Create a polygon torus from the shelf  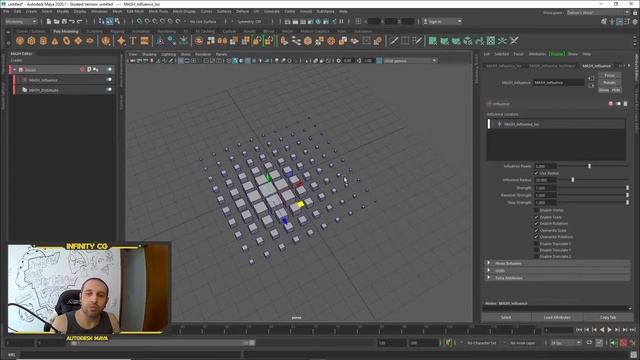67,41
